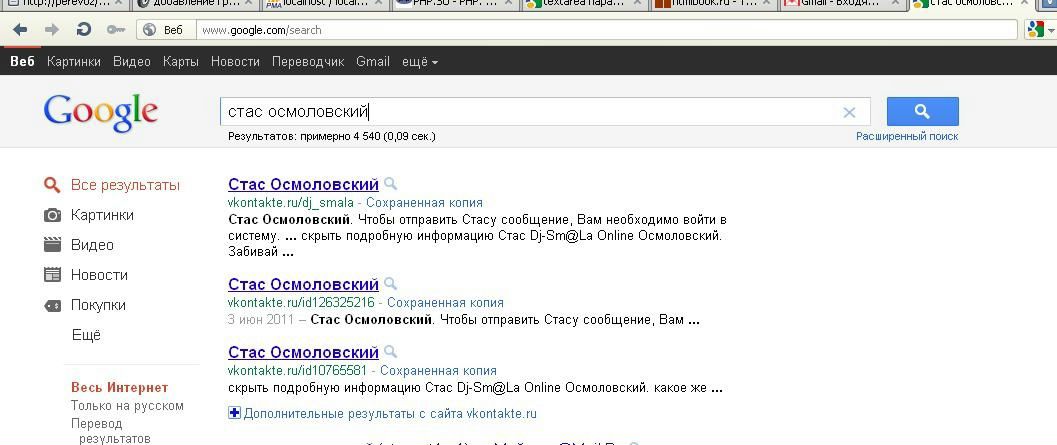Choose Покупки text in the left sidebar
Viewport: 1057px width, 445px height.
(x=98, y=305)
